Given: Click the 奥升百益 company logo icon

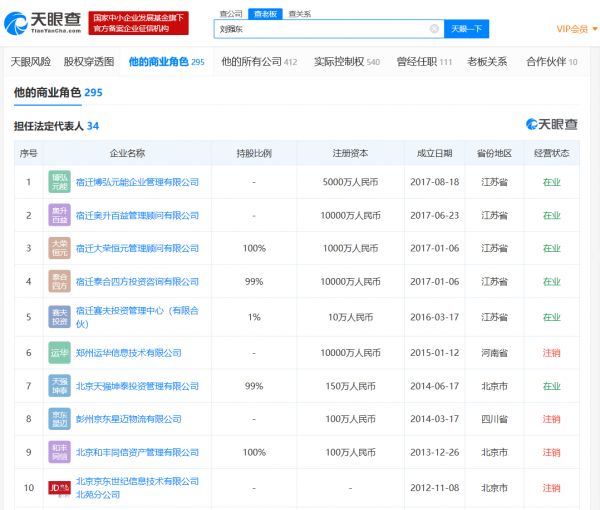Looking at the screenshot, I should pyautogui.click(x=59, y=215).
